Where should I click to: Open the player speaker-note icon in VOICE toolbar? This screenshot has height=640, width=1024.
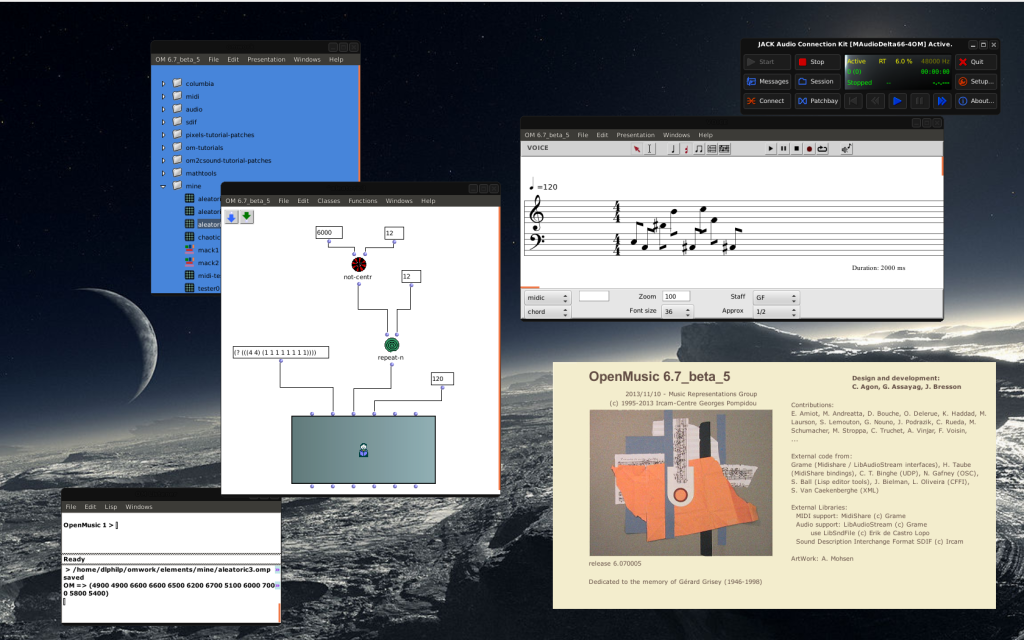point(846,149)
